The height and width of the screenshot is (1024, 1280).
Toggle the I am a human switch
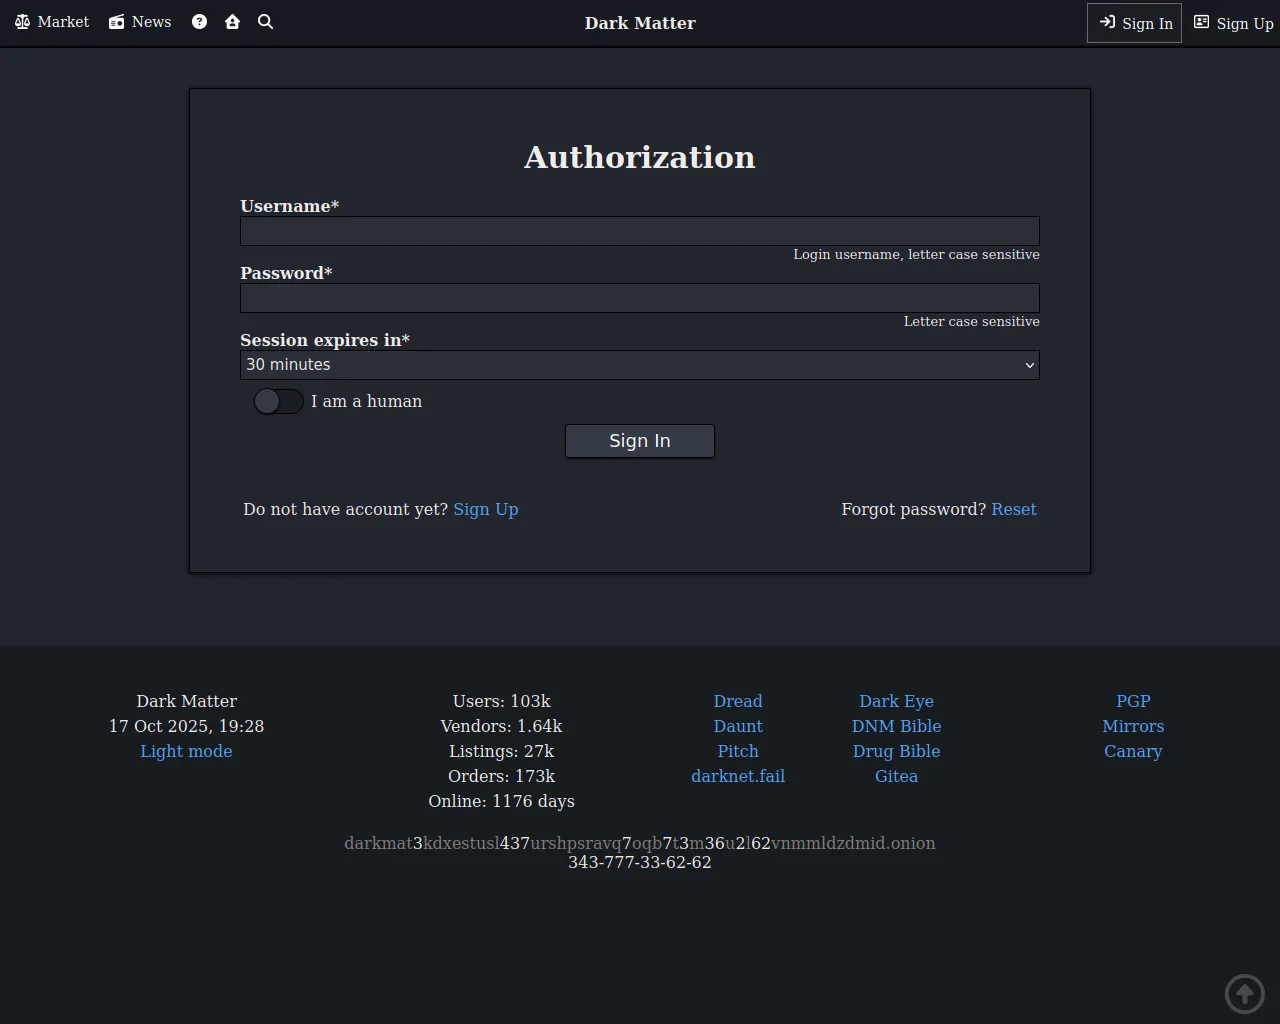[278, 401]
